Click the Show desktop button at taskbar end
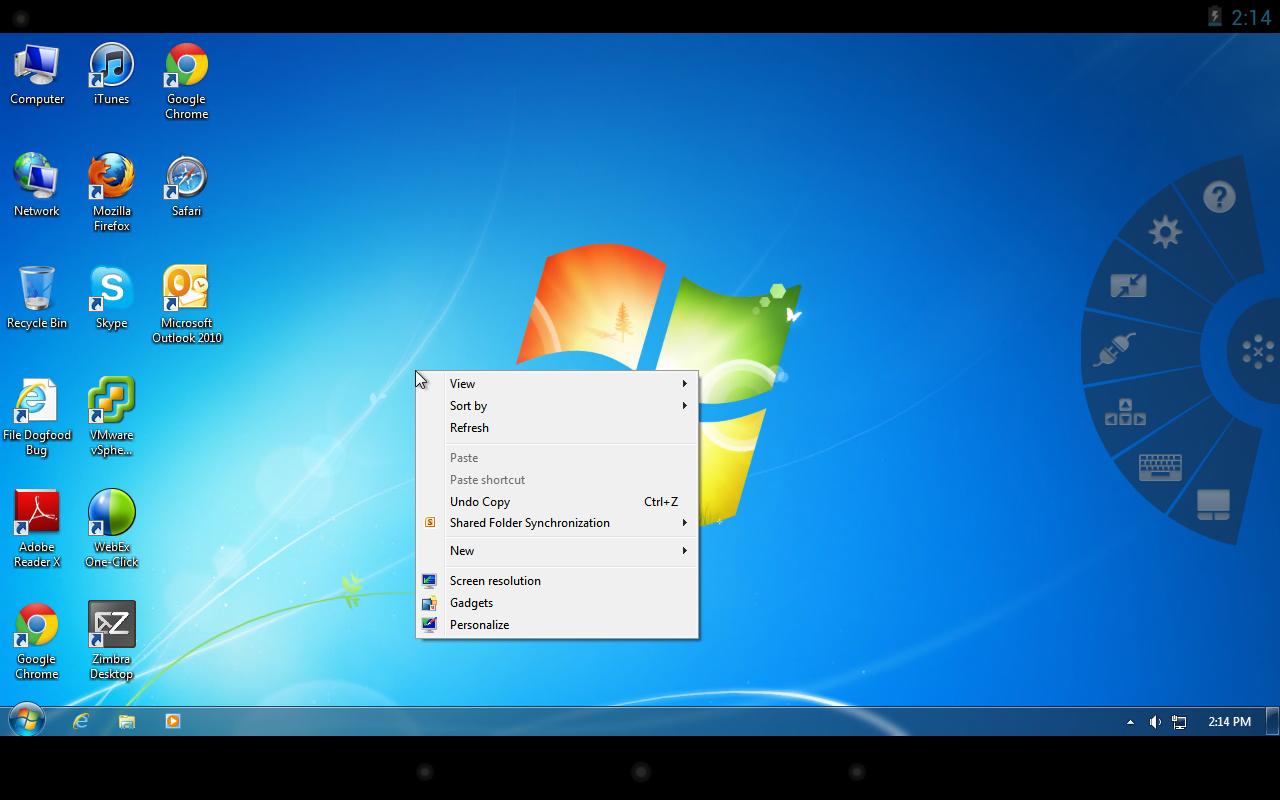The height and width of the screenshot is (800, 1280). pyautogui.click(x=1273, y=721)
